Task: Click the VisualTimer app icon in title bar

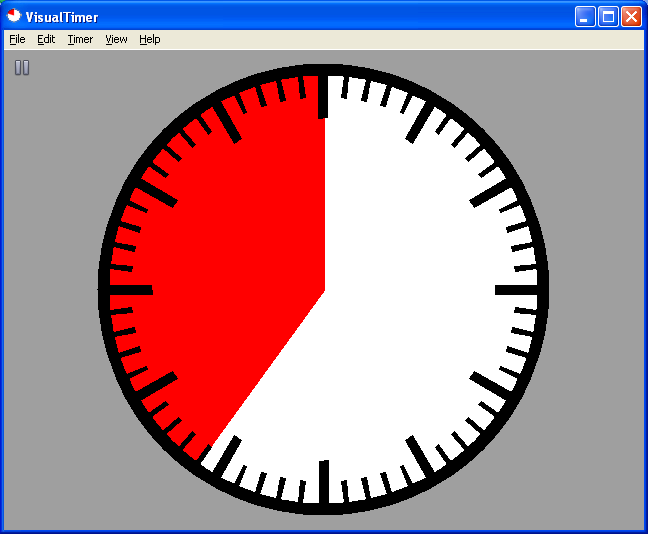Action: tap(14, 16)
